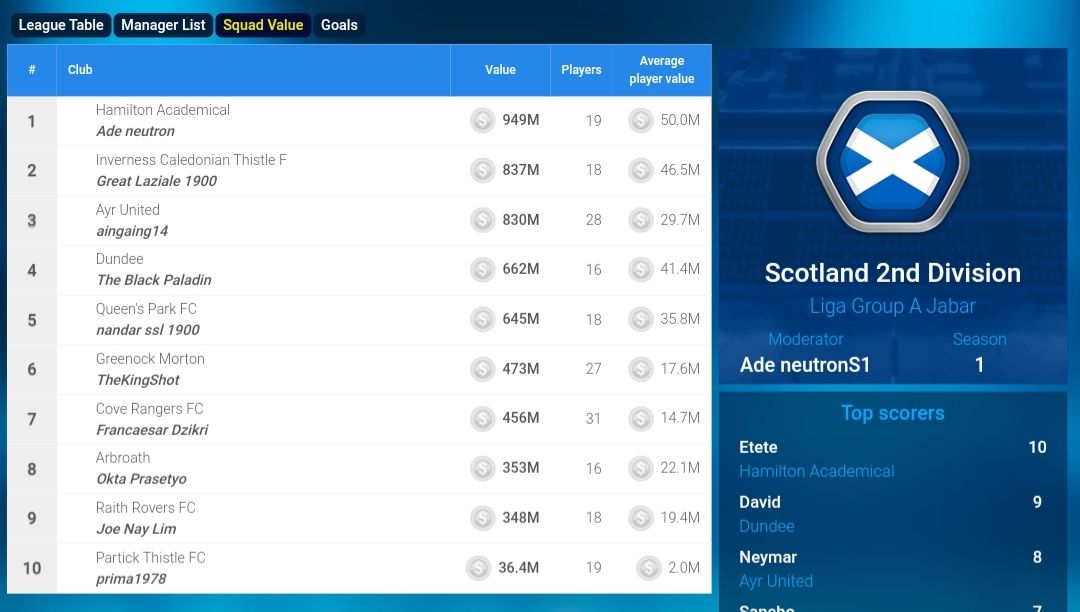Screen dimensions: 1080x612
Task: Click coin icon beside 41.4M average value
Action: click(641, 269)
